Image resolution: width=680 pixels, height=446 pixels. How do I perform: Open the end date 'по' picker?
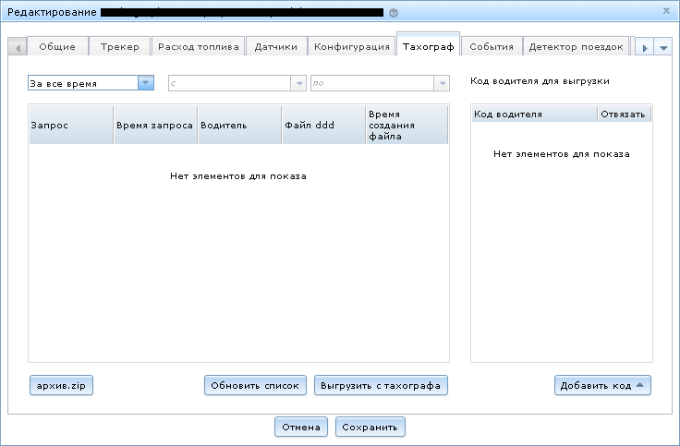coord(440,83)
